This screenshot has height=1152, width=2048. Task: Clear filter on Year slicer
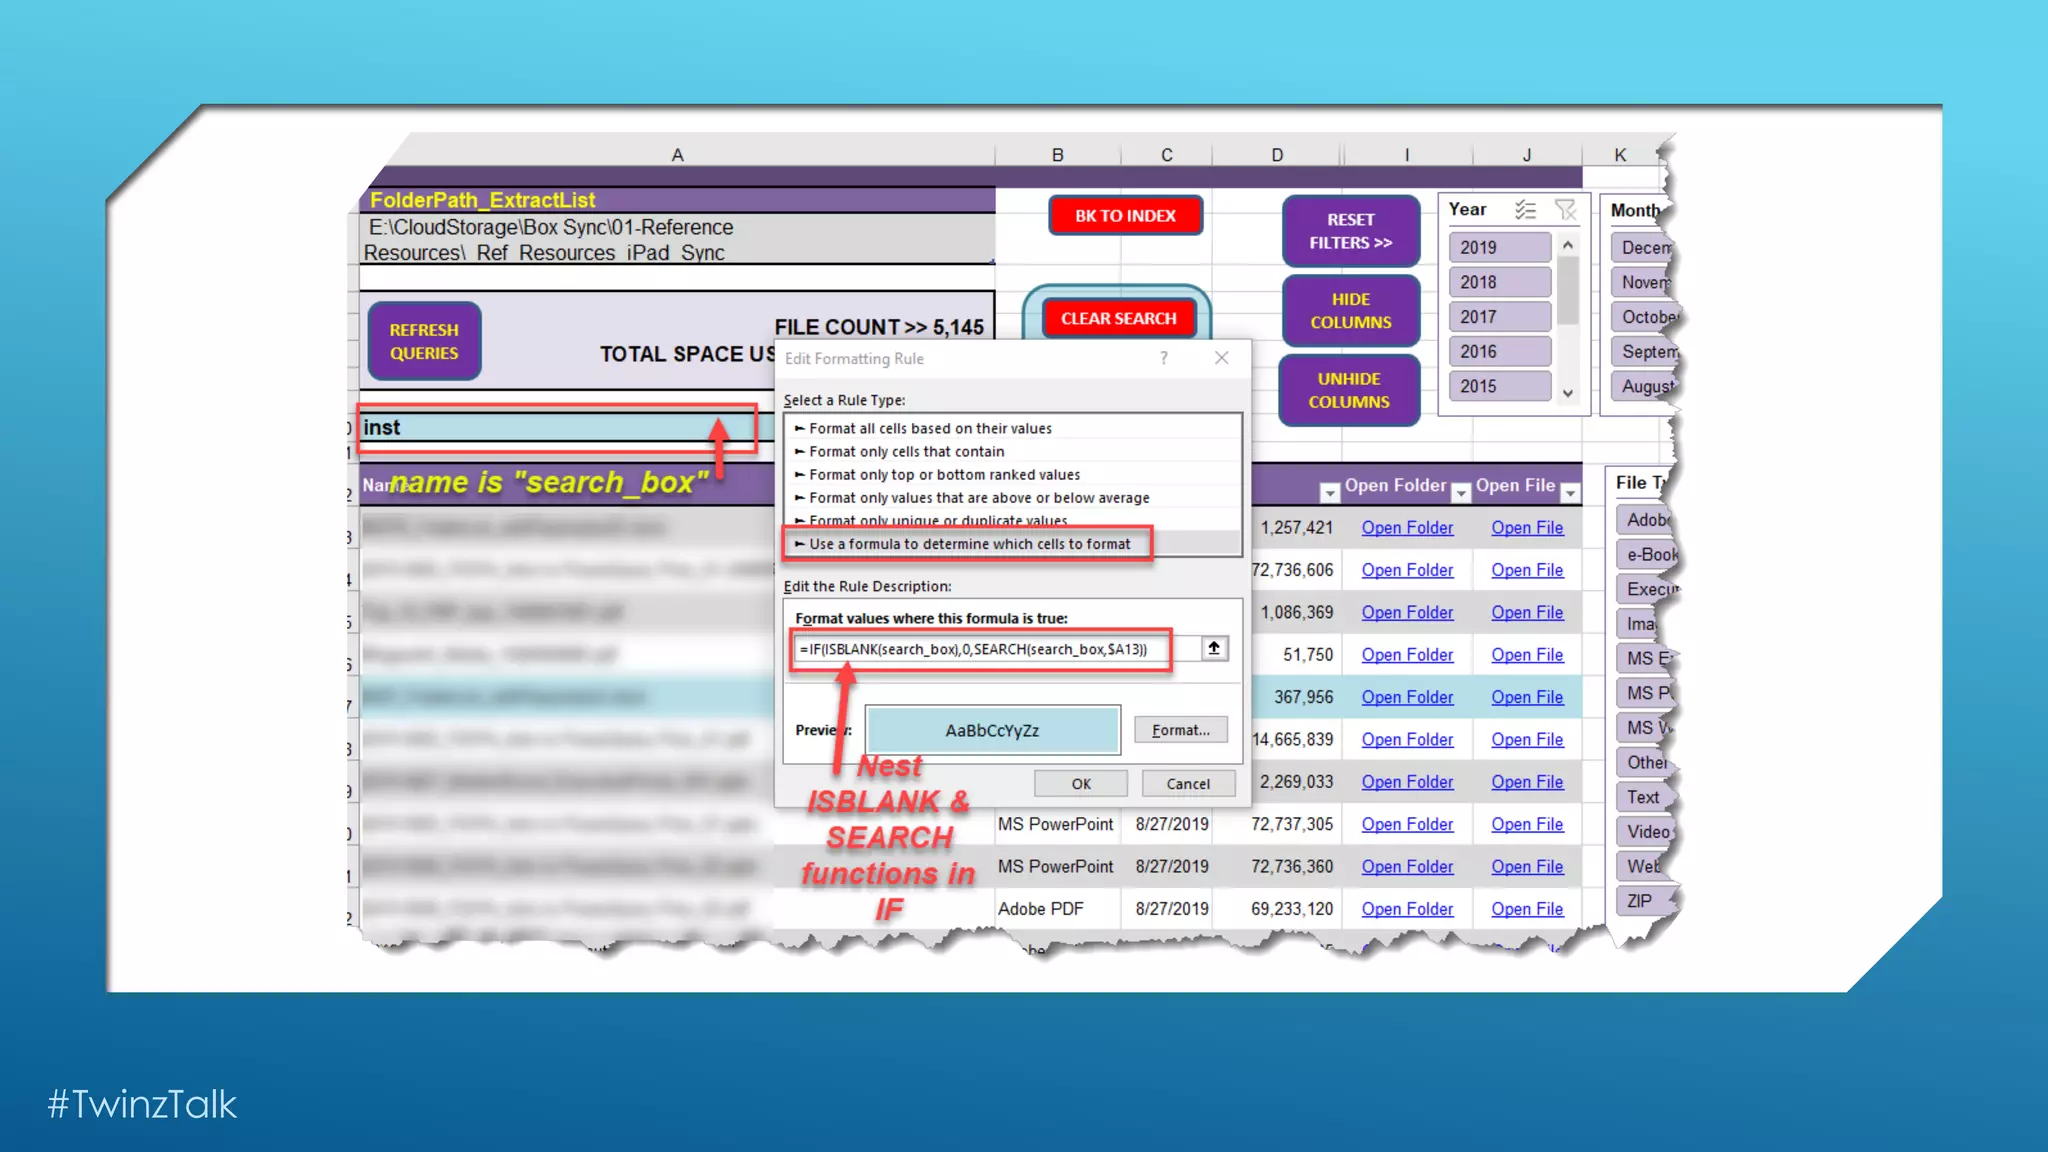tap(1565, 209)
